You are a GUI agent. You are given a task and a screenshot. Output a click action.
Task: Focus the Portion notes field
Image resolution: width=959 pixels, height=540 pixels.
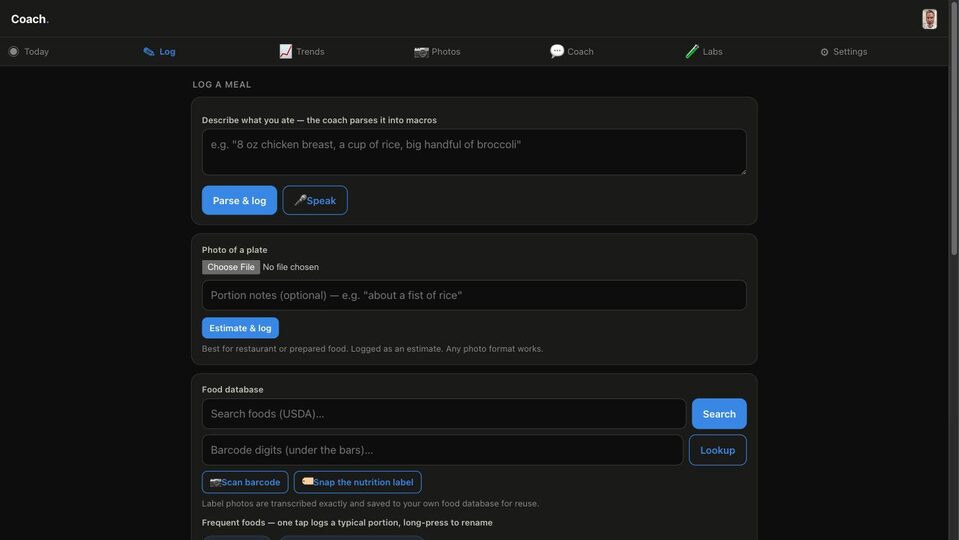coord(474,295)
